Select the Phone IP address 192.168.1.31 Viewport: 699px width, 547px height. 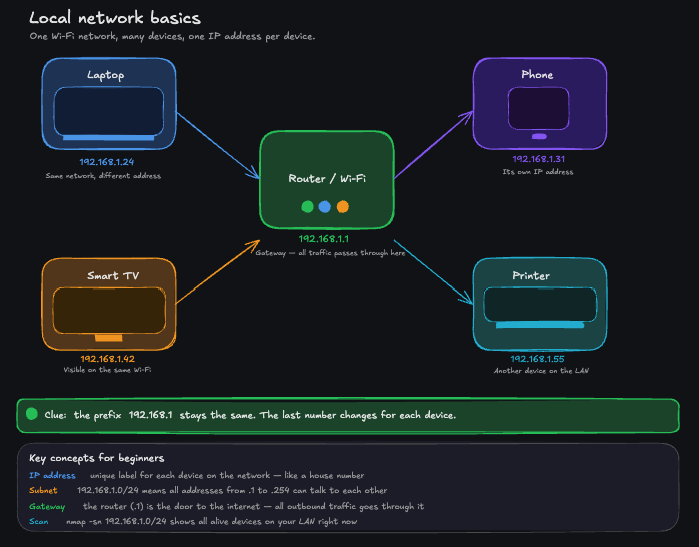tap(538, 159)
